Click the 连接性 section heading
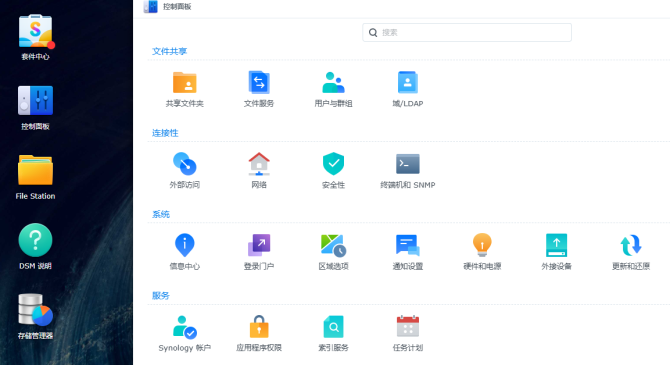This screenshot has height=365, width=670. [165, 133]
